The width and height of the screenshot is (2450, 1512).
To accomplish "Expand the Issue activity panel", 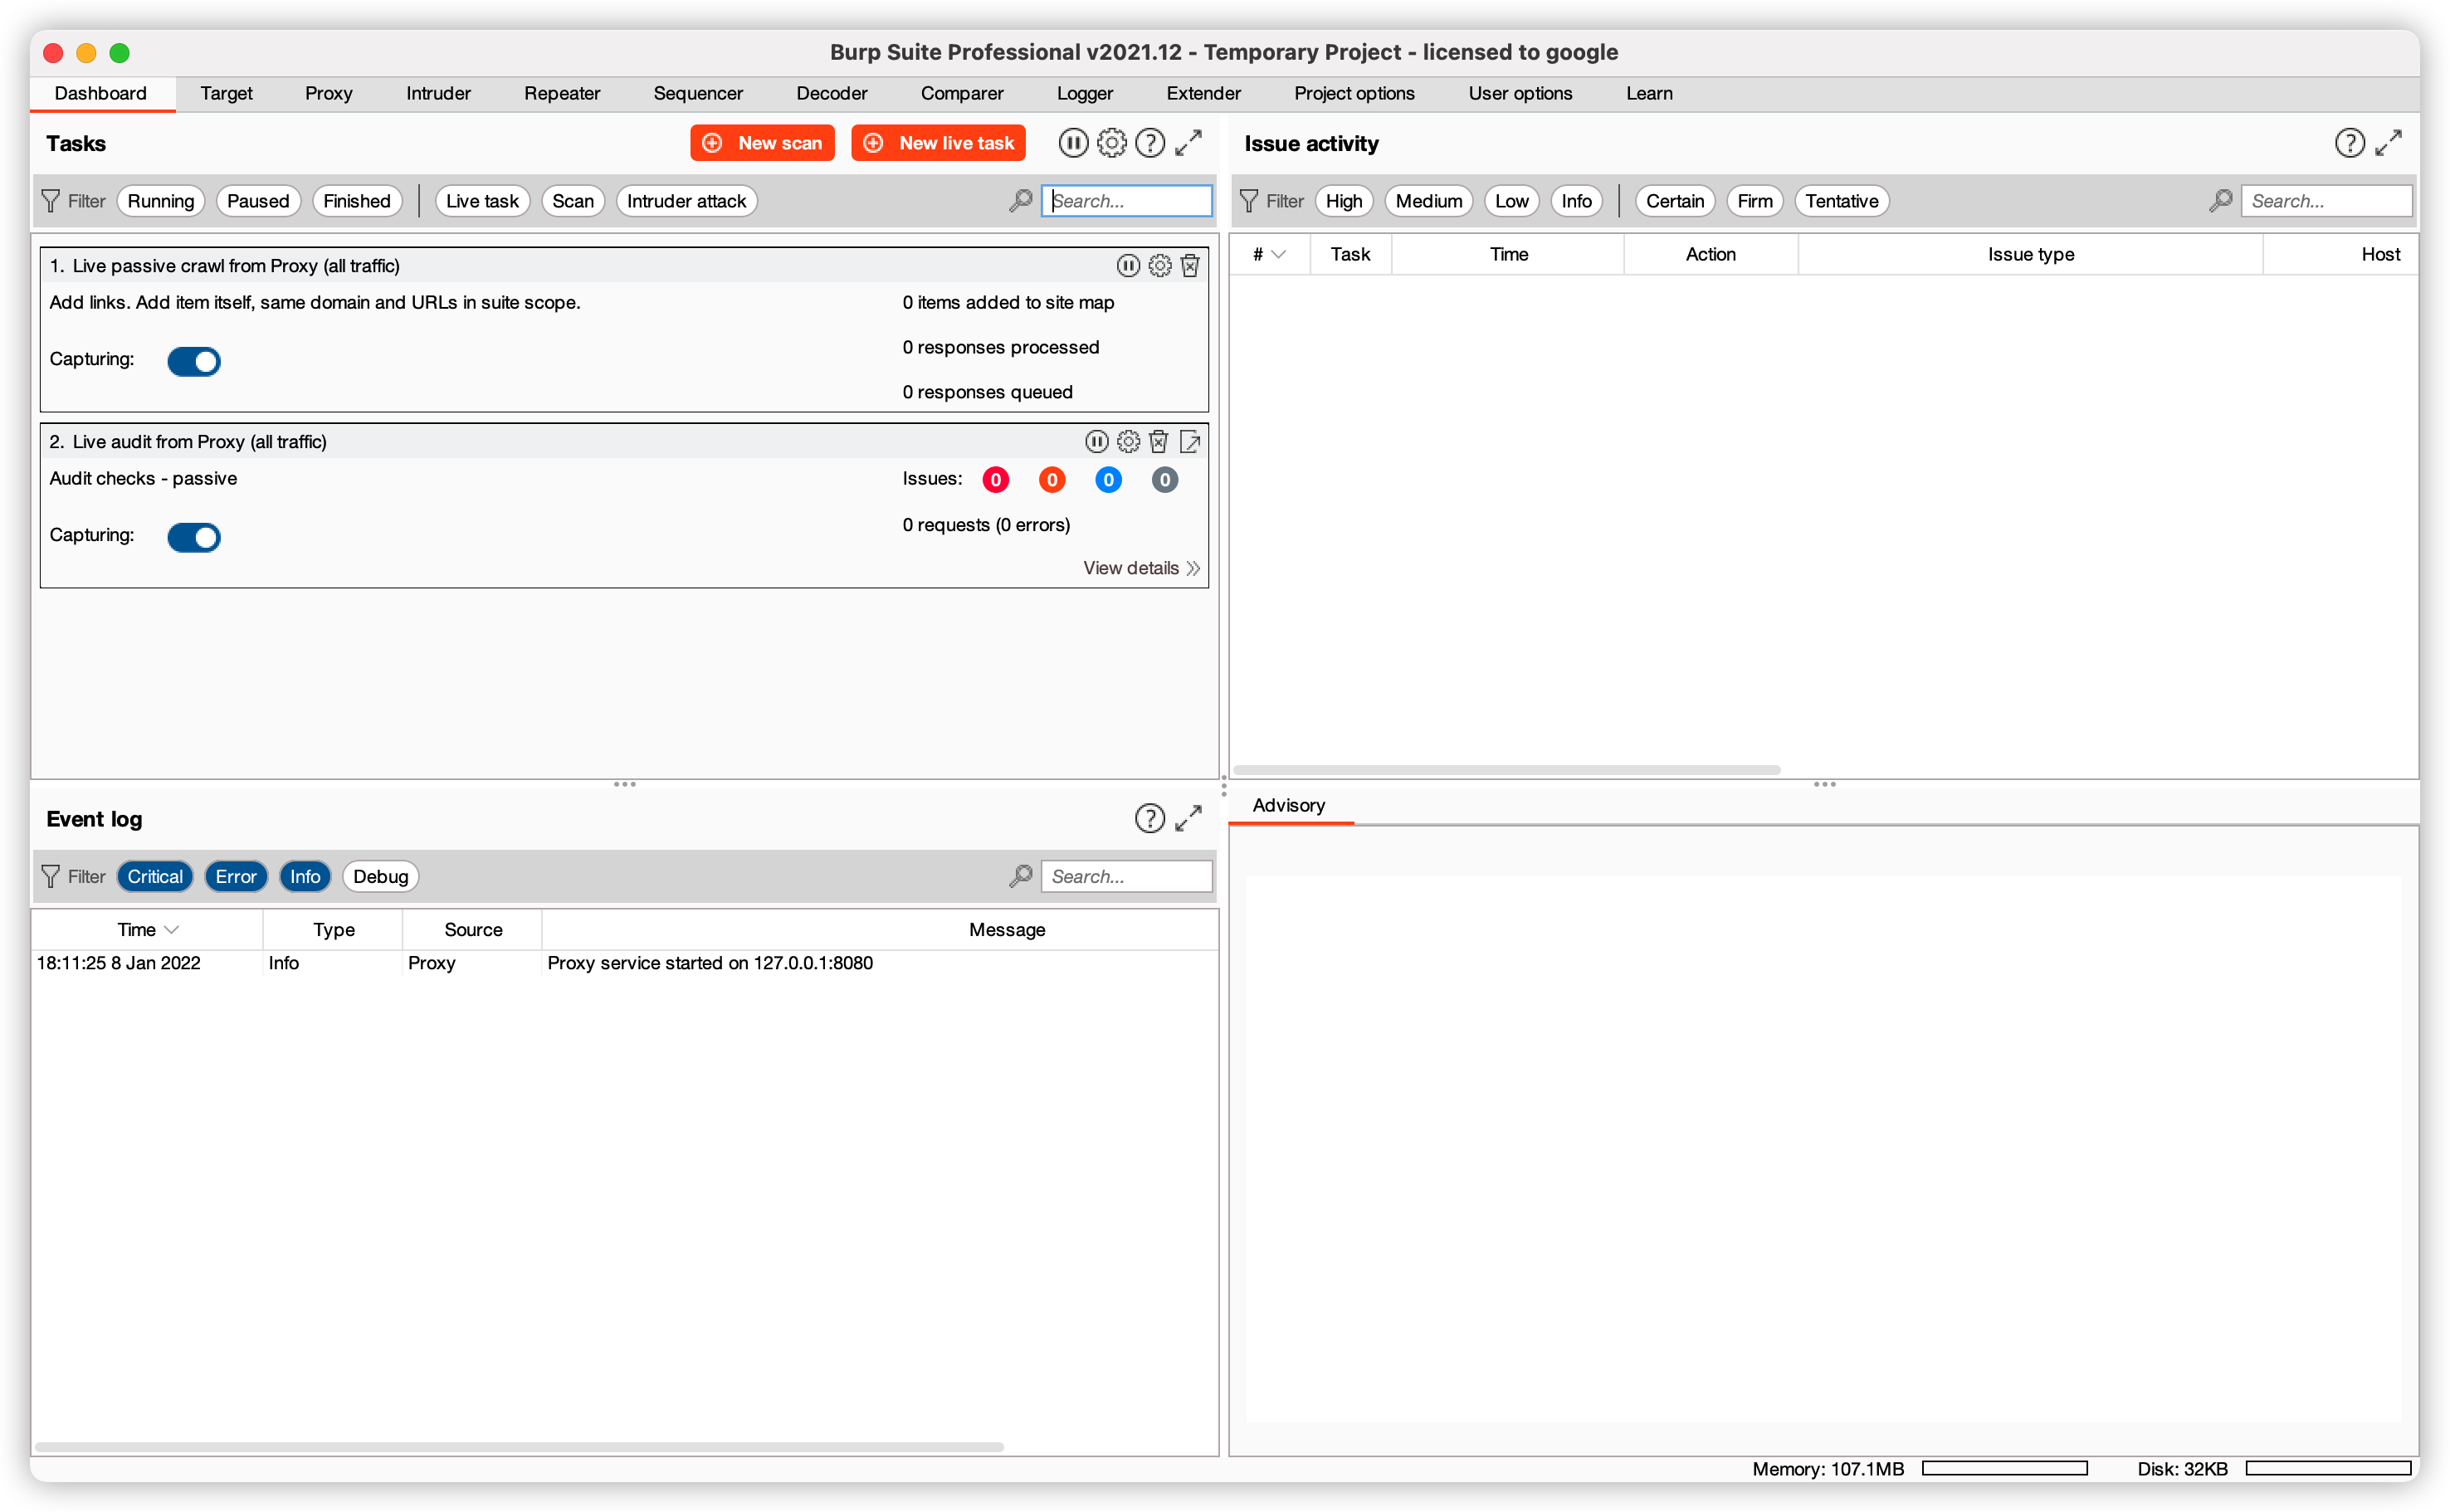I will coord(2388,143).
